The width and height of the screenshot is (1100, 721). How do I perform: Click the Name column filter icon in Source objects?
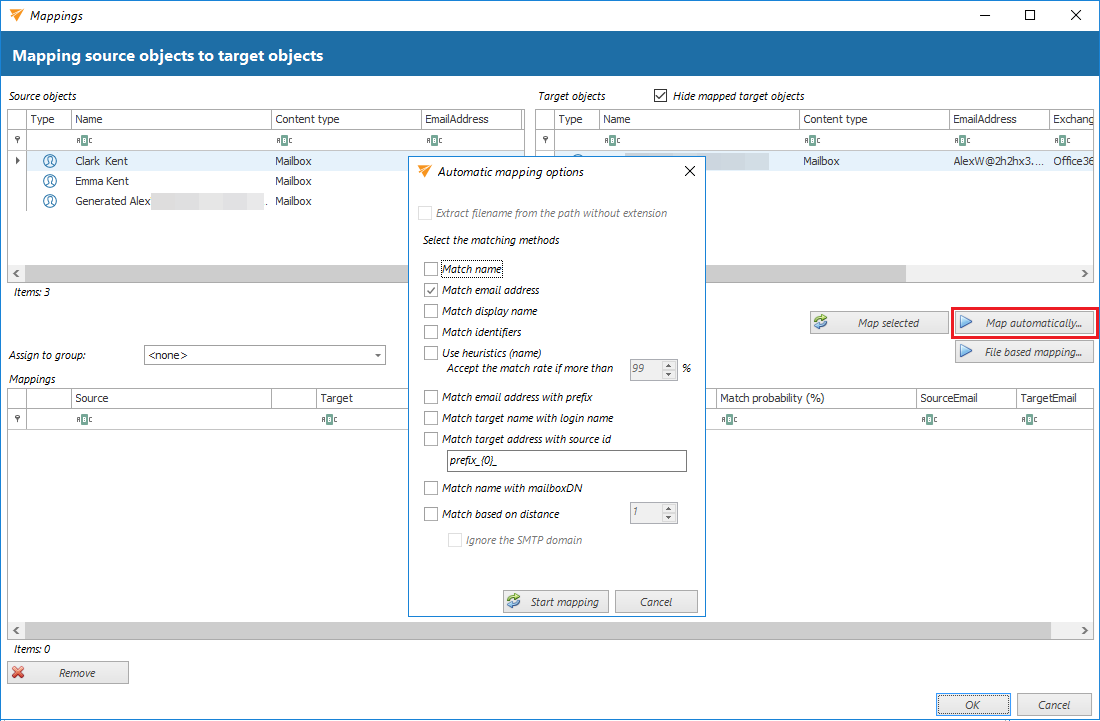coord(84,141)
